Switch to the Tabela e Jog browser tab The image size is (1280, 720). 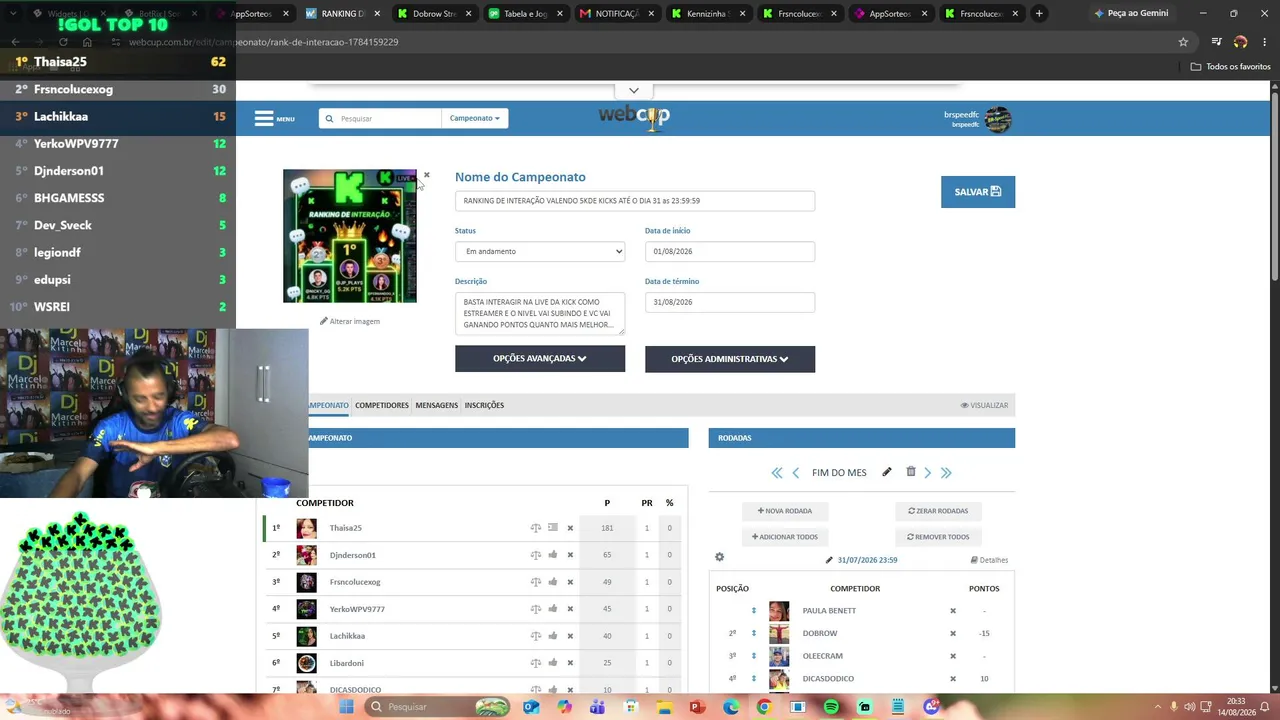[x=525, y=14]
